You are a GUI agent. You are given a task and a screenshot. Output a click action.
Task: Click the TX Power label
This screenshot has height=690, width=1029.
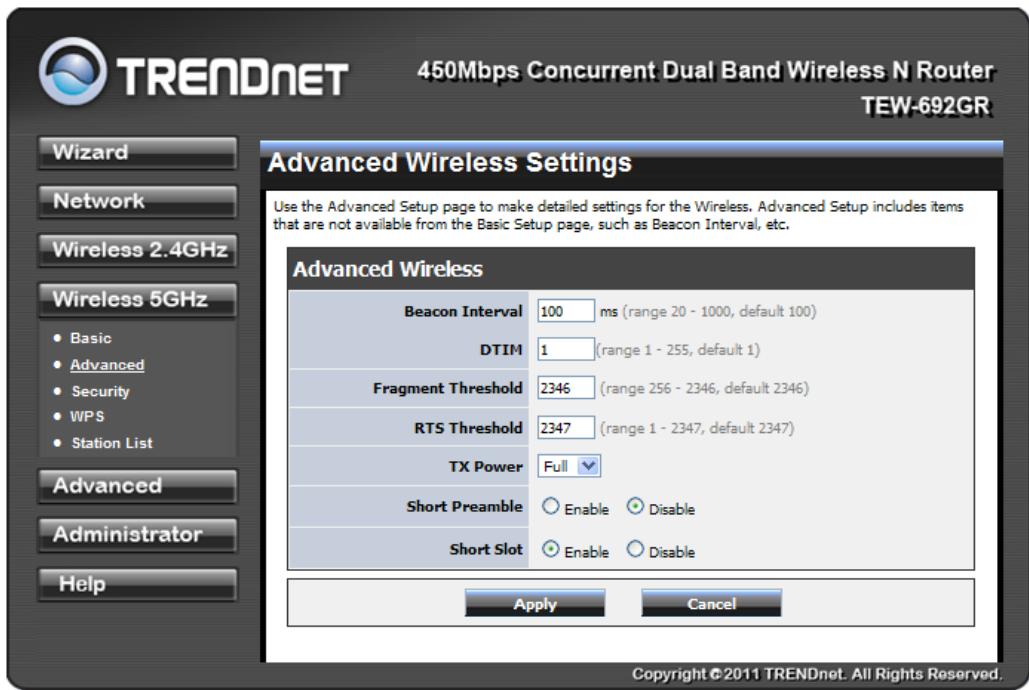pos(486,467)
